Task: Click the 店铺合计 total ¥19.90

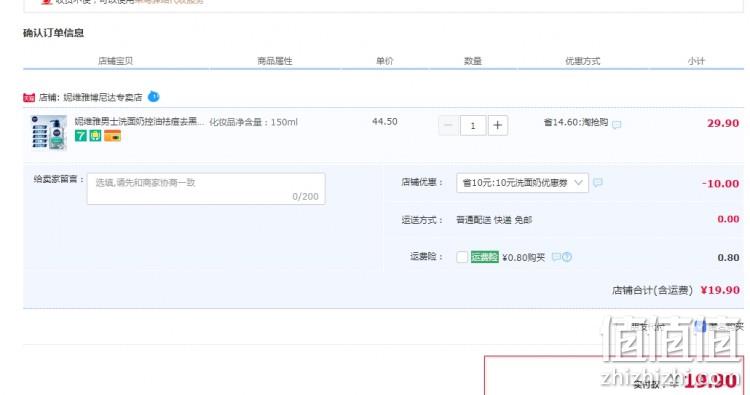Action: 720,290
